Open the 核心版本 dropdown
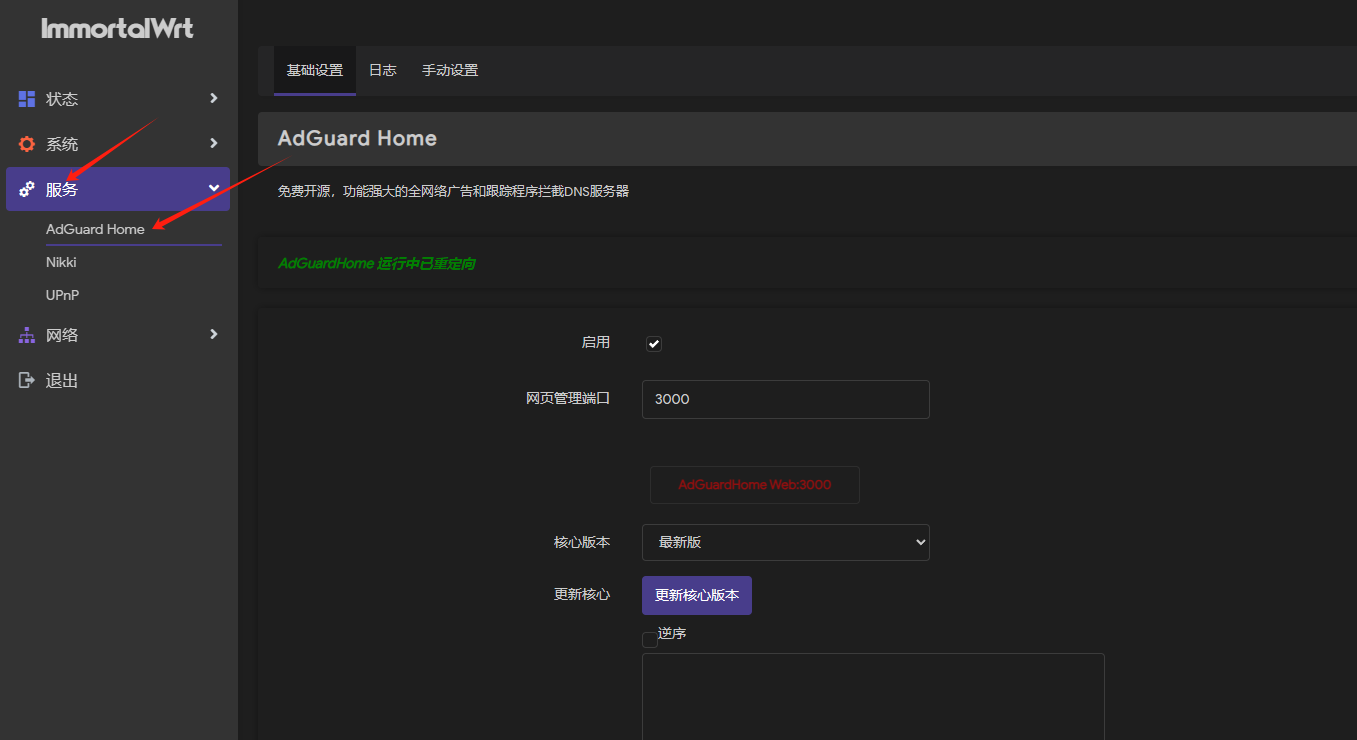Screen dimensions: 1357x740 coord(785,543)
